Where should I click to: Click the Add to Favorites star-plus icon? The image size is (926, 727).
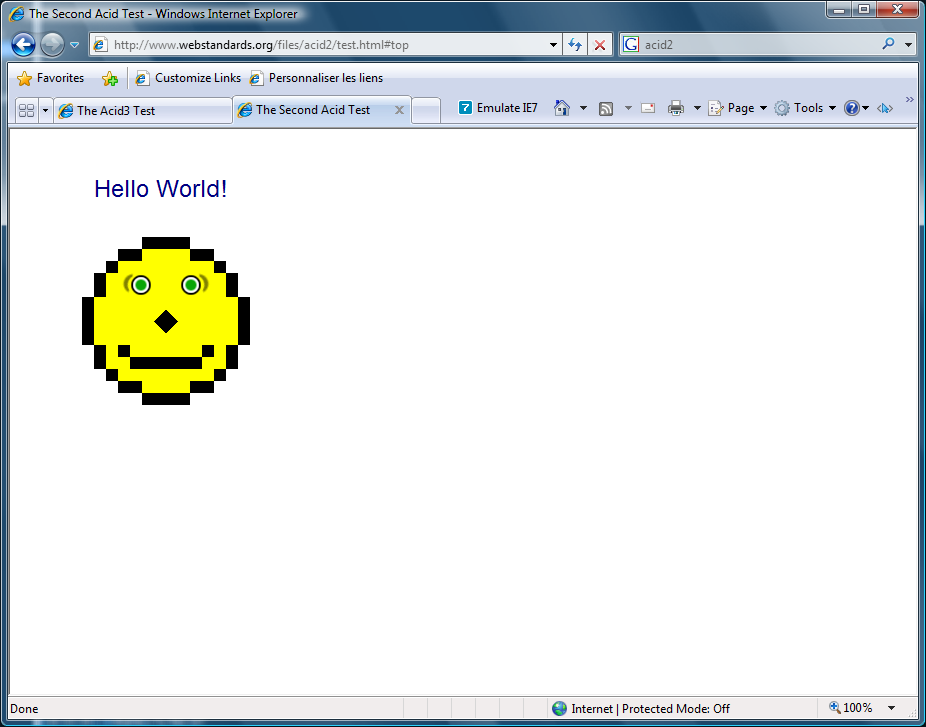(x=110, y=78)
